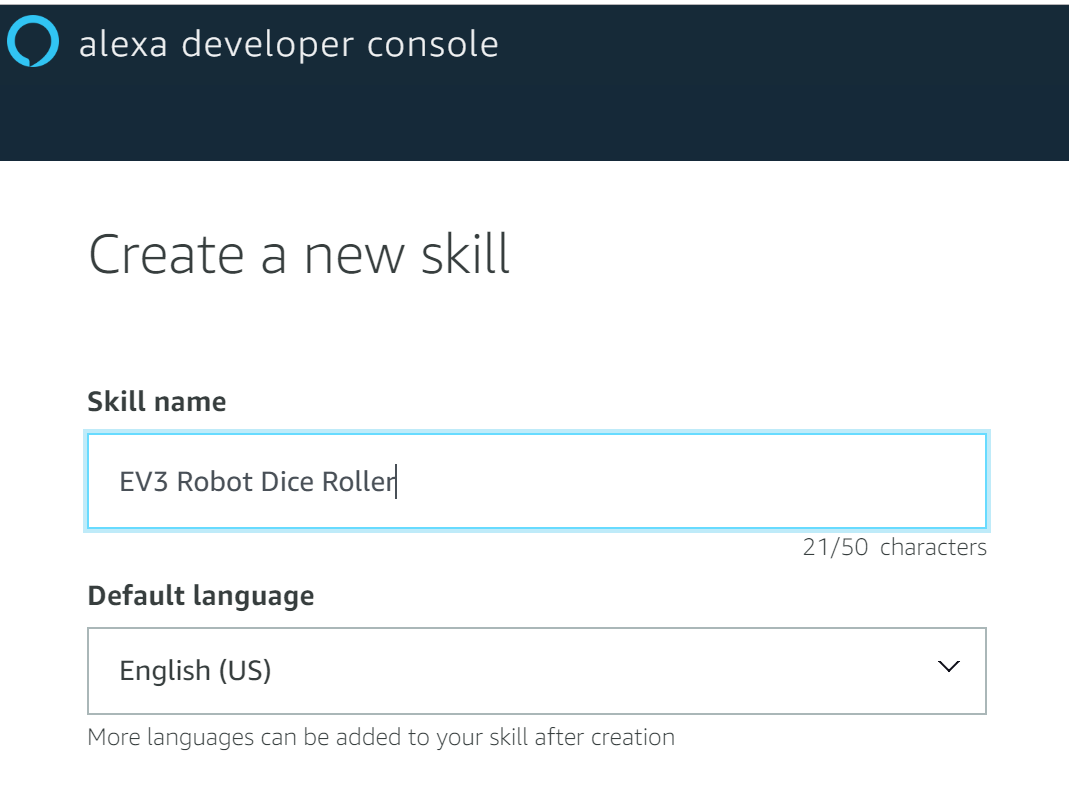Click the '21/50 characters' counter text
The height and width of the screenshot is (797, 1069).
[x=894, y=547]
